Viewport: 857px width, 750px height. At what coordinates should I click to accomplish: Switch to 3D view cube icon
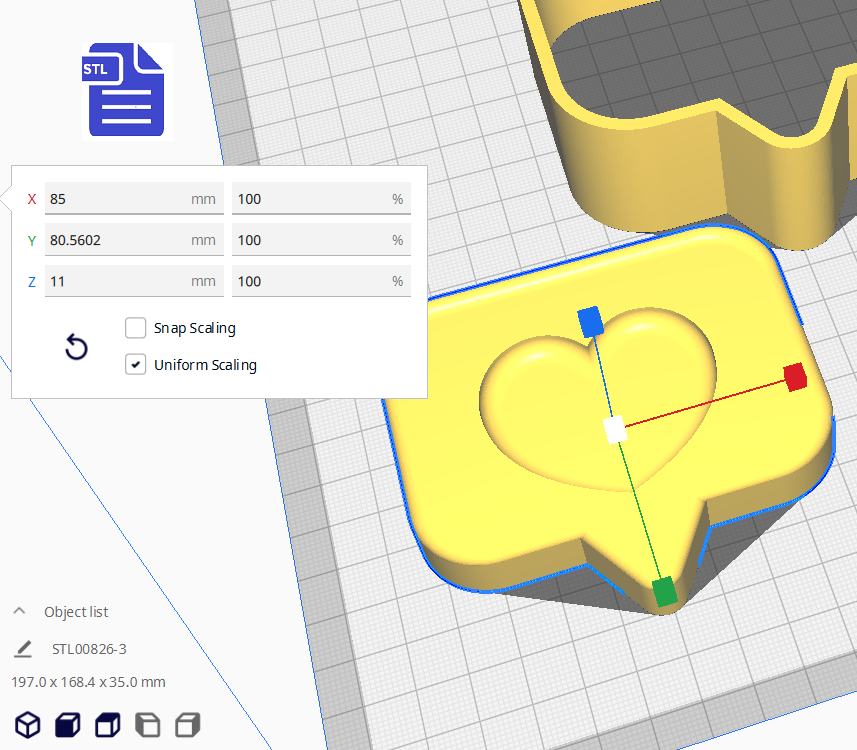27,724
